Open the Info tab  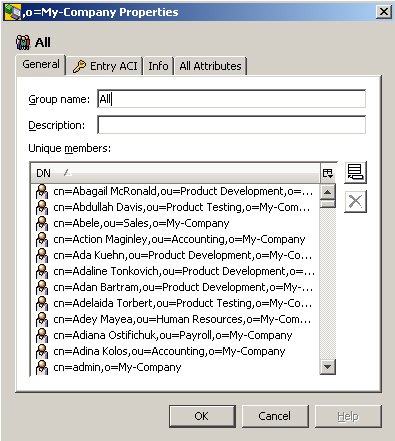coord(158,66)
